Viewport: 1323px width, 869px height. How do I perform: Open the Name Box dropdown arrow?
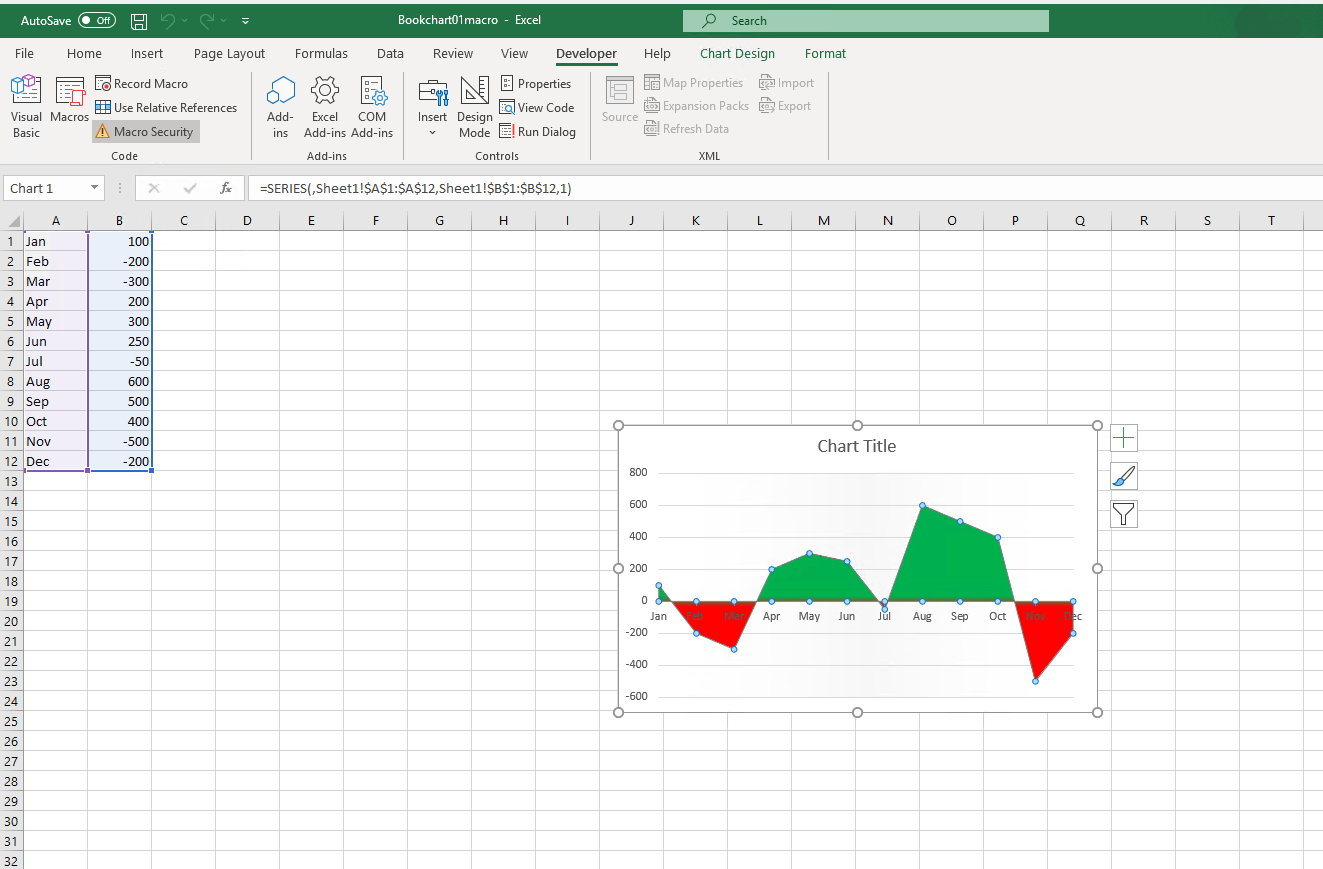pos(95,188)
